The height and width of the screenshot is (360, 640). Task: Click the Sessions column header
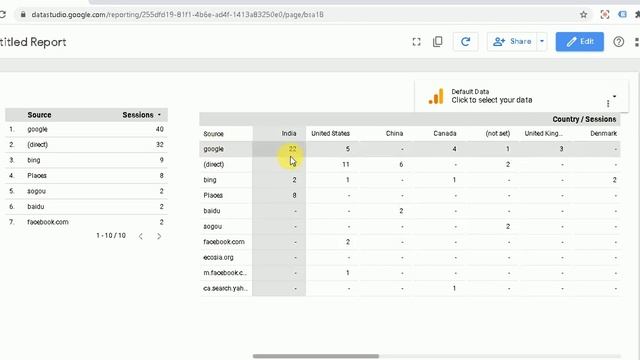[x=138, y=115]
